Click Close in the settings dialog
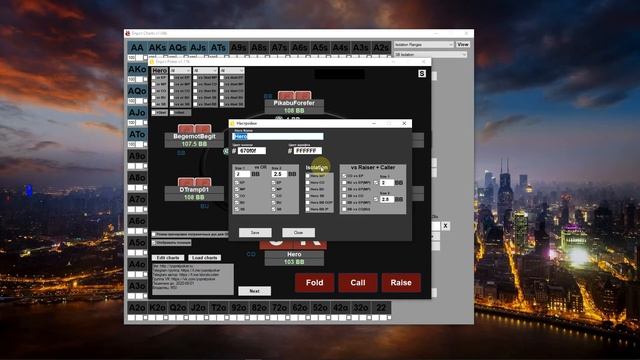The height and width of the screenshot is (360, 640). click(x=298, y=232)
